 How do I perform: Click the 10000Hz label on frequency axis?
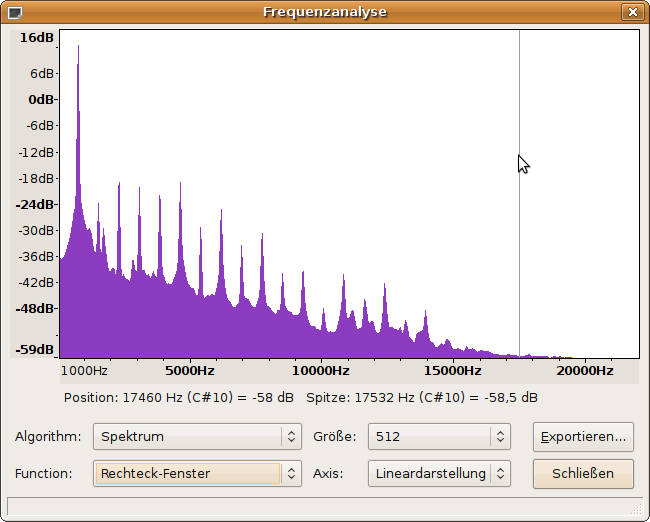coord(320,371)
